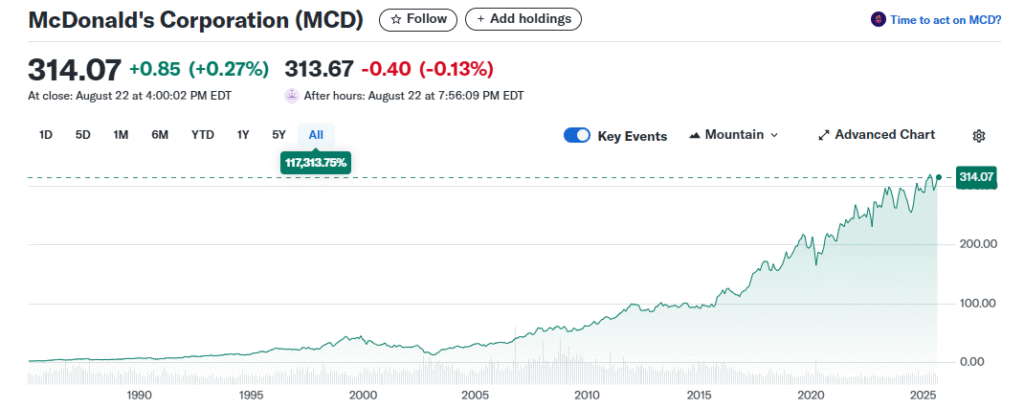Click the 117,313.75% gain badge

pos(316,162)
